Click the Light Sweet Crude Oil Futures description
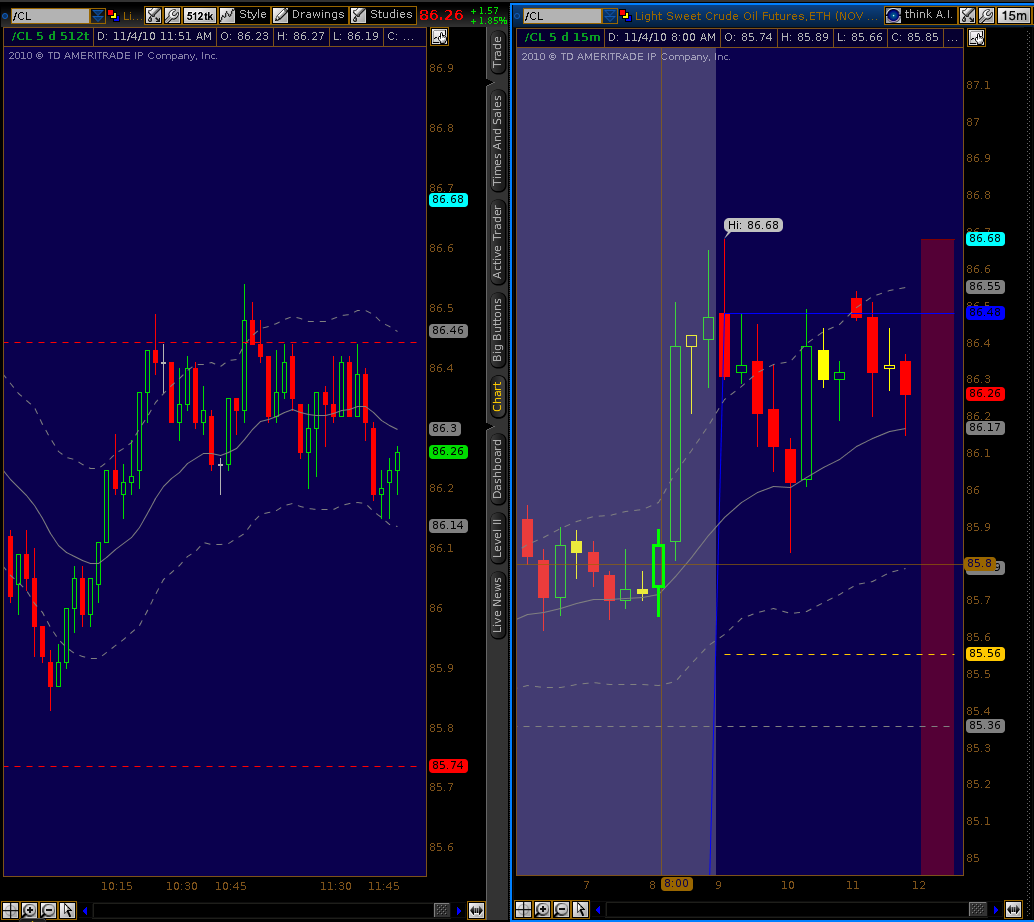The height and width of the screenshot is (922, 1034). [x=756, y=15]
